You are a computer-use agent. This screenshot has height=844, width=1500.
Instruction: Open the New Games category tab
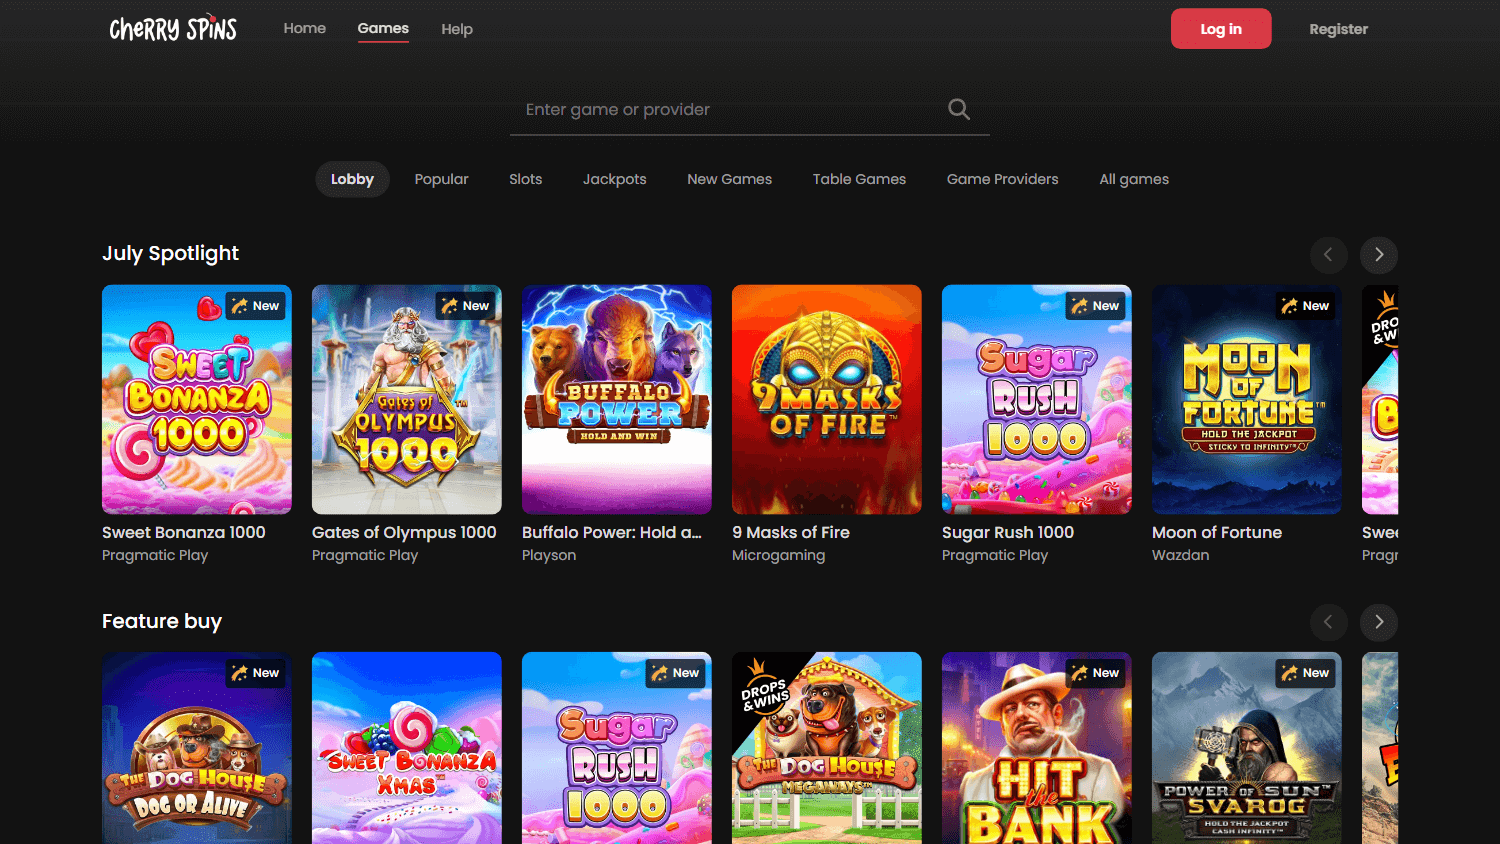point(730,180)
